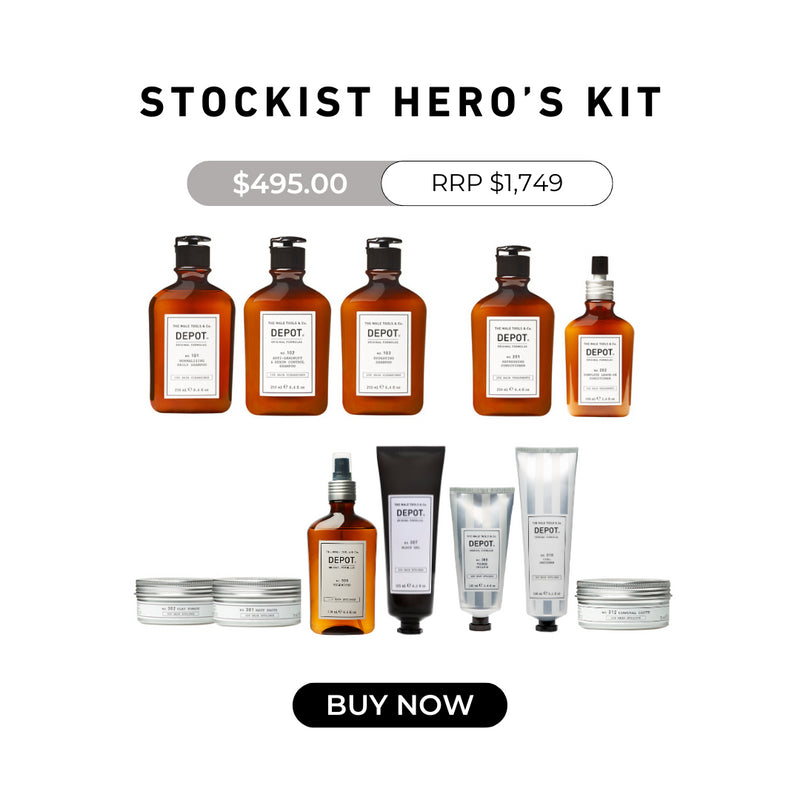
Task: Select the No. 102 anti-dandruff shampoo bottle
Action: (x=287, y=326)
